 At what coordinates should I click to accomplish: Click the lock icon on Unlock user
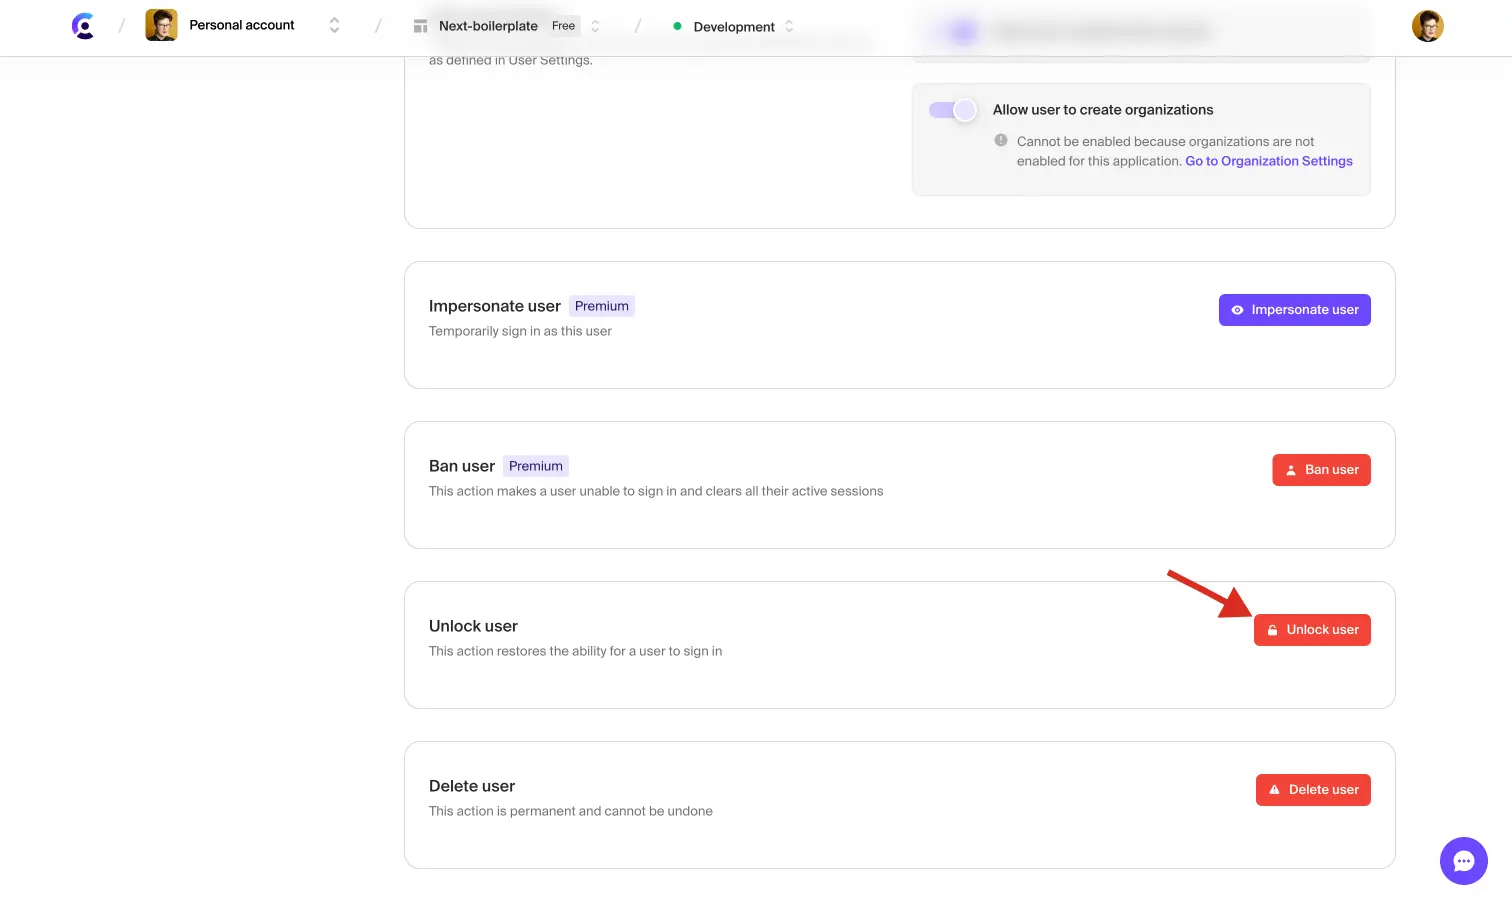[1272, 630]
